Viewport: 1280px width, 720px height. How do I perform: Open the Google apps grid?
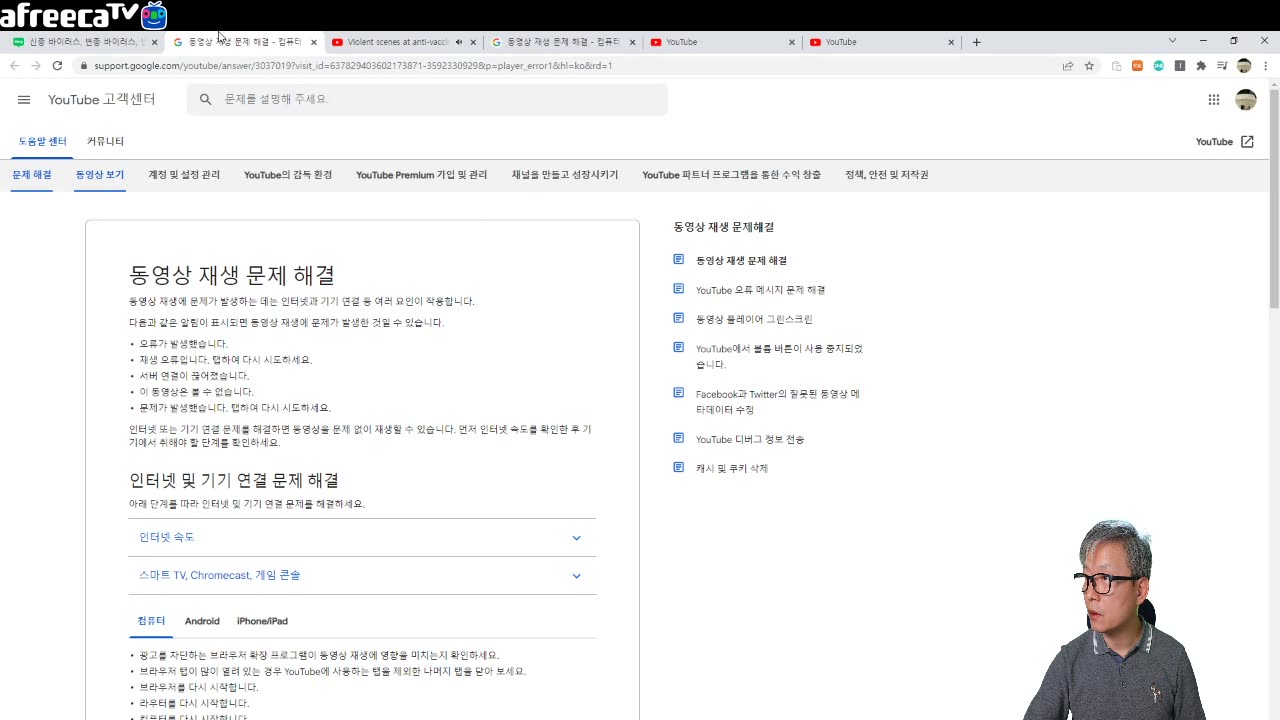point(1213,99)
